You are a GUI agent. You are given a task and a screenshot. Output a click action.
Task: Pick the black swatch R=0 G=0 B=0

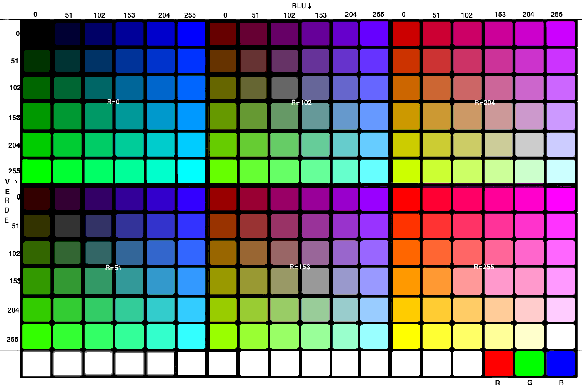point(36,34)
